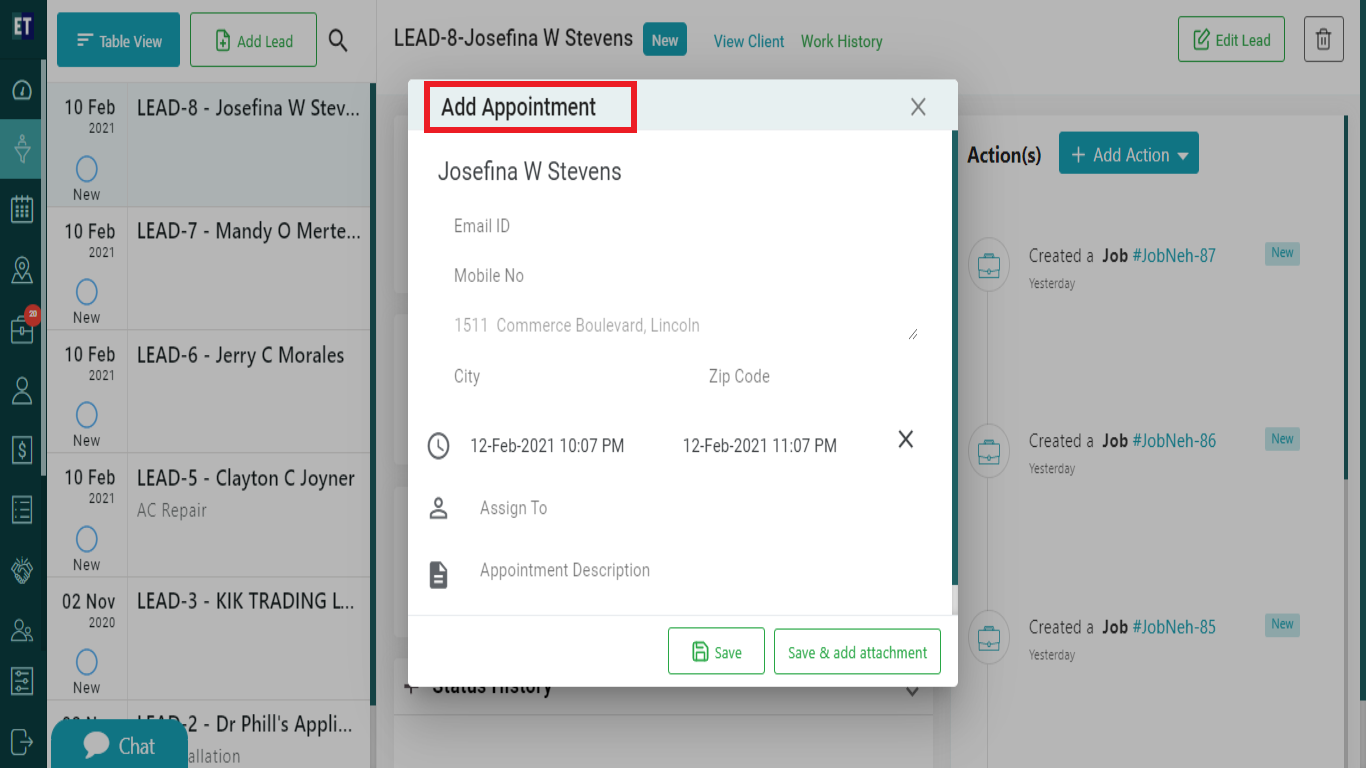Open the Add Action dropdown
1366x768 pixels.
tap(1128, 155)
